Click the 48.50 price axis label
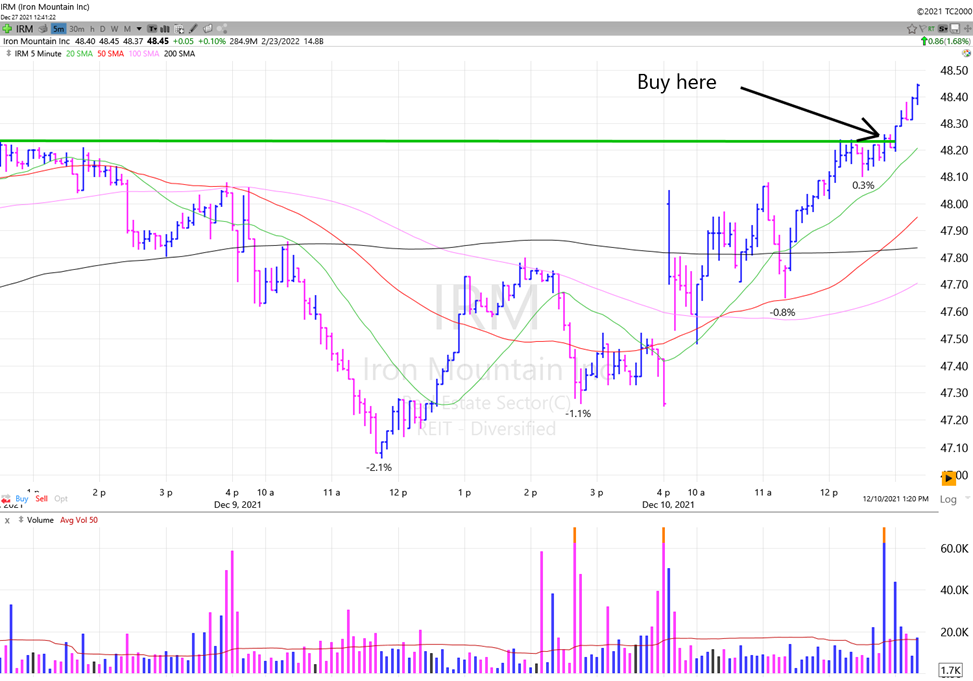 (x=954, y=70)
